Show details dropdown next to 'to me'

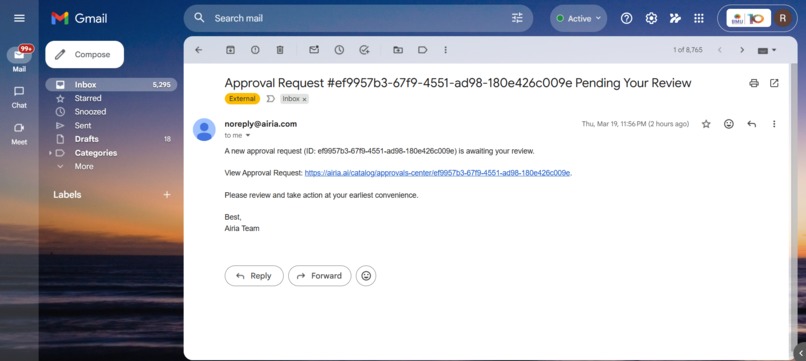(248, 136)
